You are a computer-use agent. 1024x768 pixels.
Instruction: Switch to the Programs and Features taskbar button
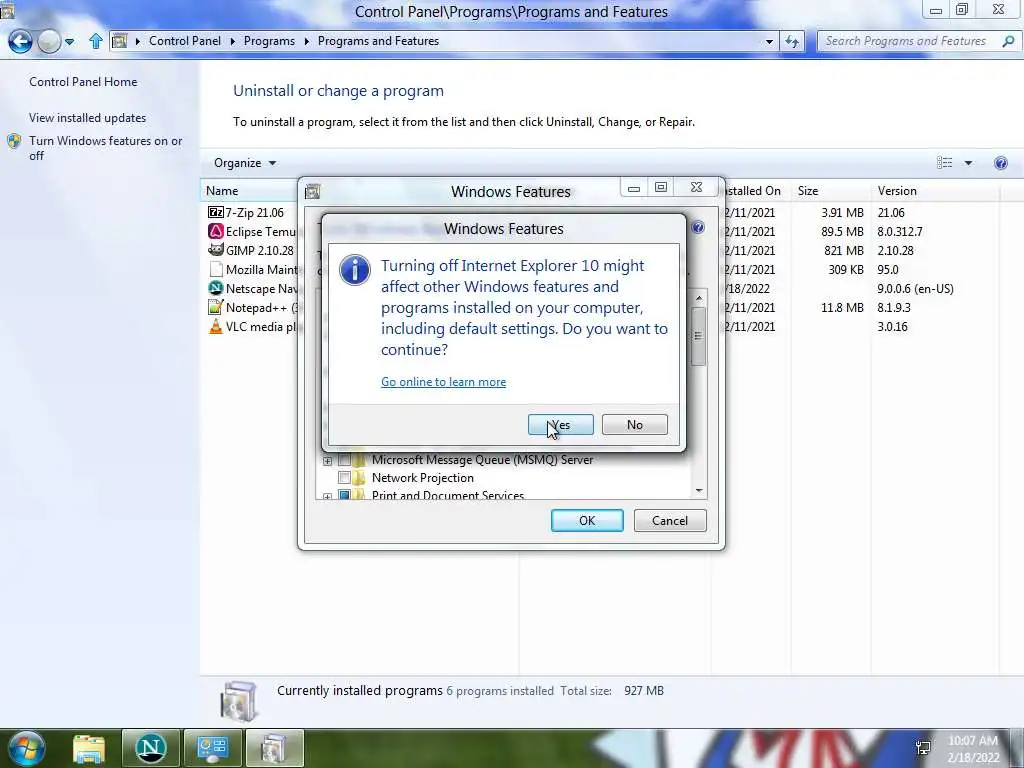pyautogui.click(x=274, y=748)
